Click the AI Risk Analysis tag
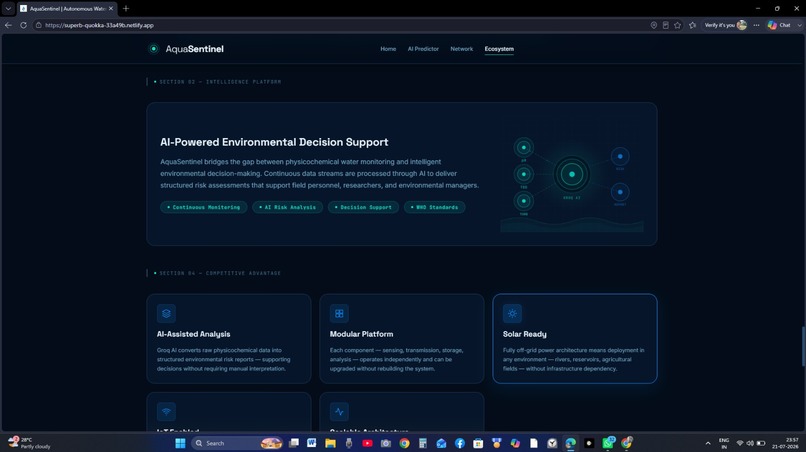This screenshot has height=452, width=806. pos(287,207)
